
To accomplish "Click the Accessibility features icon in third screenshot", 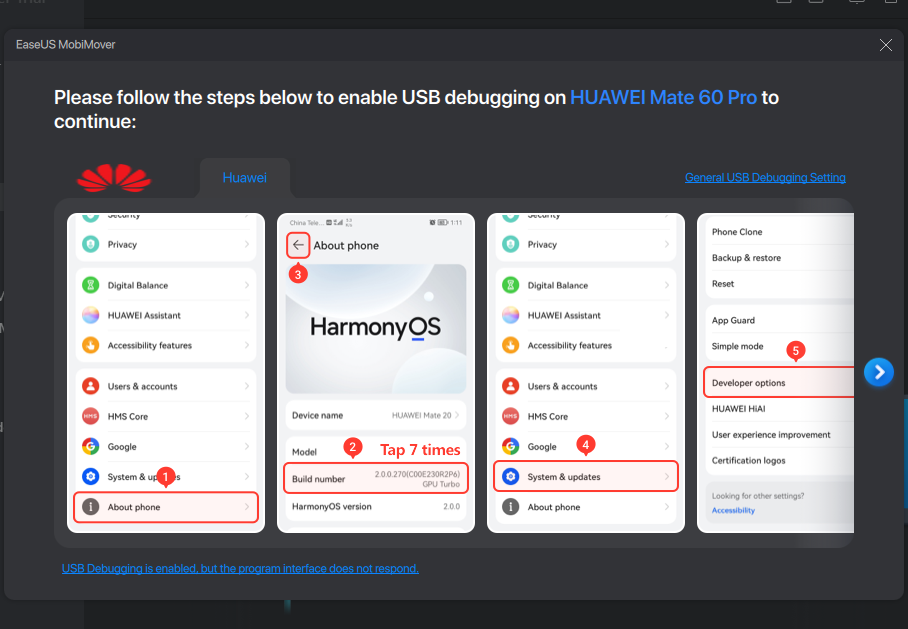I will coord(511,346).
